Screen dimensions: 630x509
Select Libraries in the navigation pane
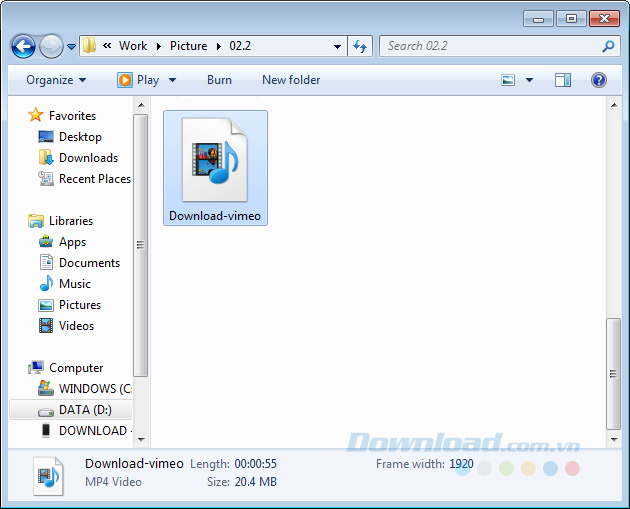point(71,221)
